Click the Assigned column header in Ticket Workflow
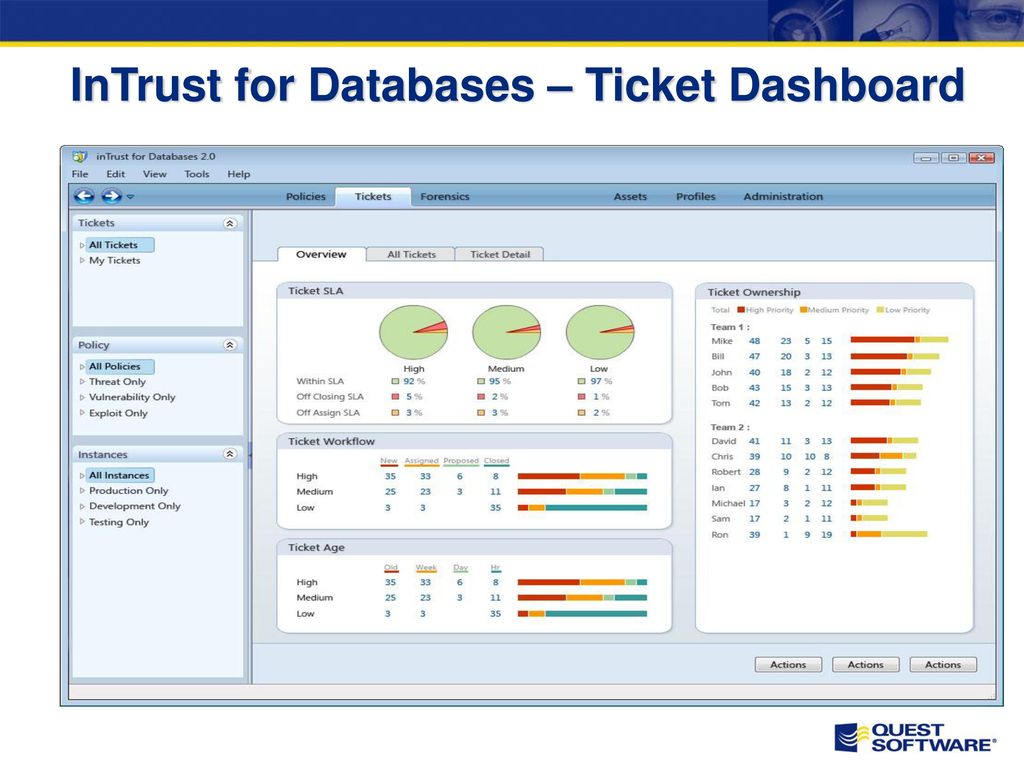Viewport: 1024px width, 768px height. pyautogui.click(x=421, y=461)
